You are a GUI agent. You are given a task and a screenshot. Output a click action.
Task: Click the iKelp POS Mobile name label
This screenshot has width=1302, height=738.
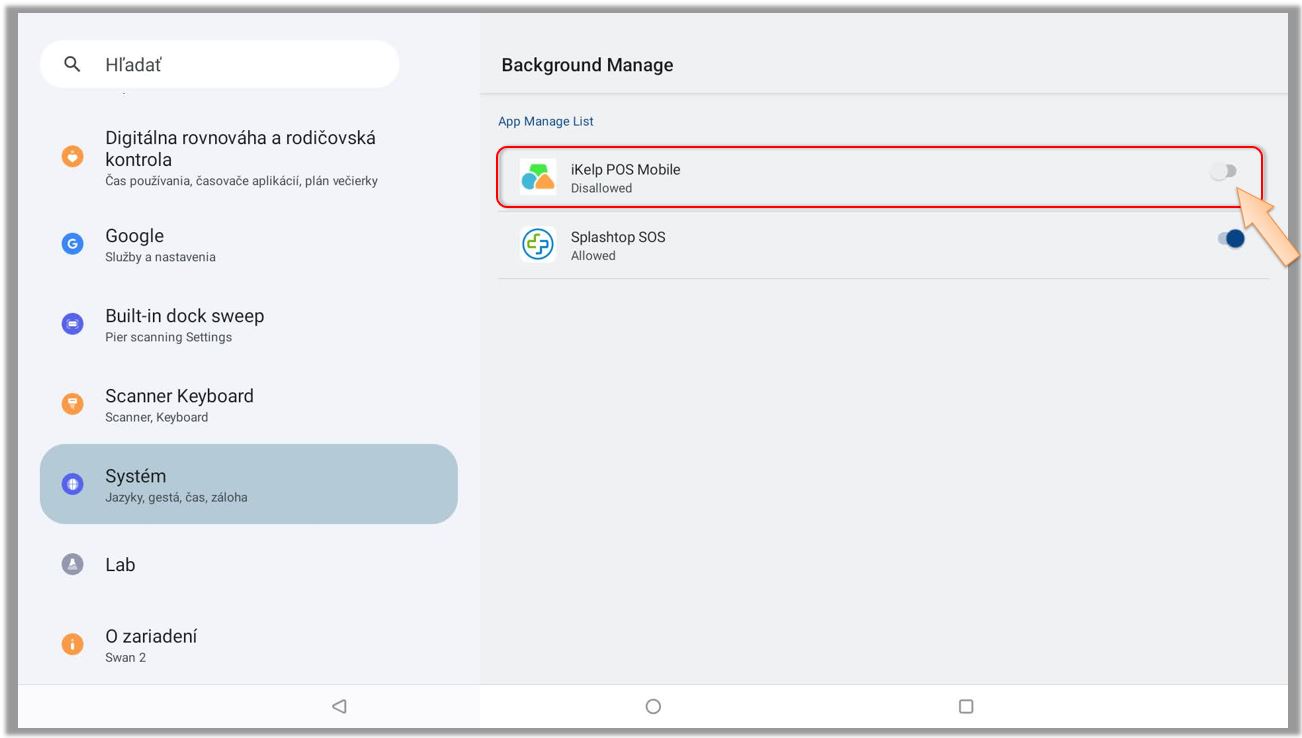(x=625, y=169)
